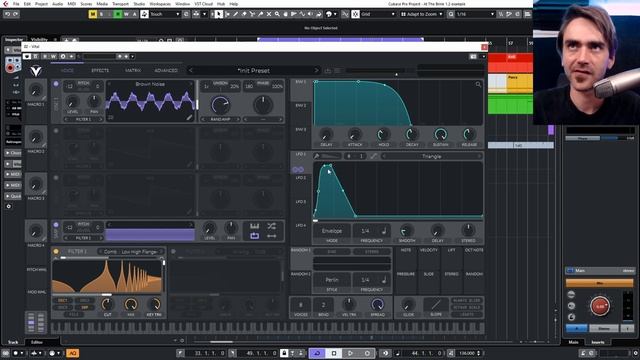Screen dimensions: 640x360
Task: Click the sample shuffle random icon
Action: tap(271, 226)
